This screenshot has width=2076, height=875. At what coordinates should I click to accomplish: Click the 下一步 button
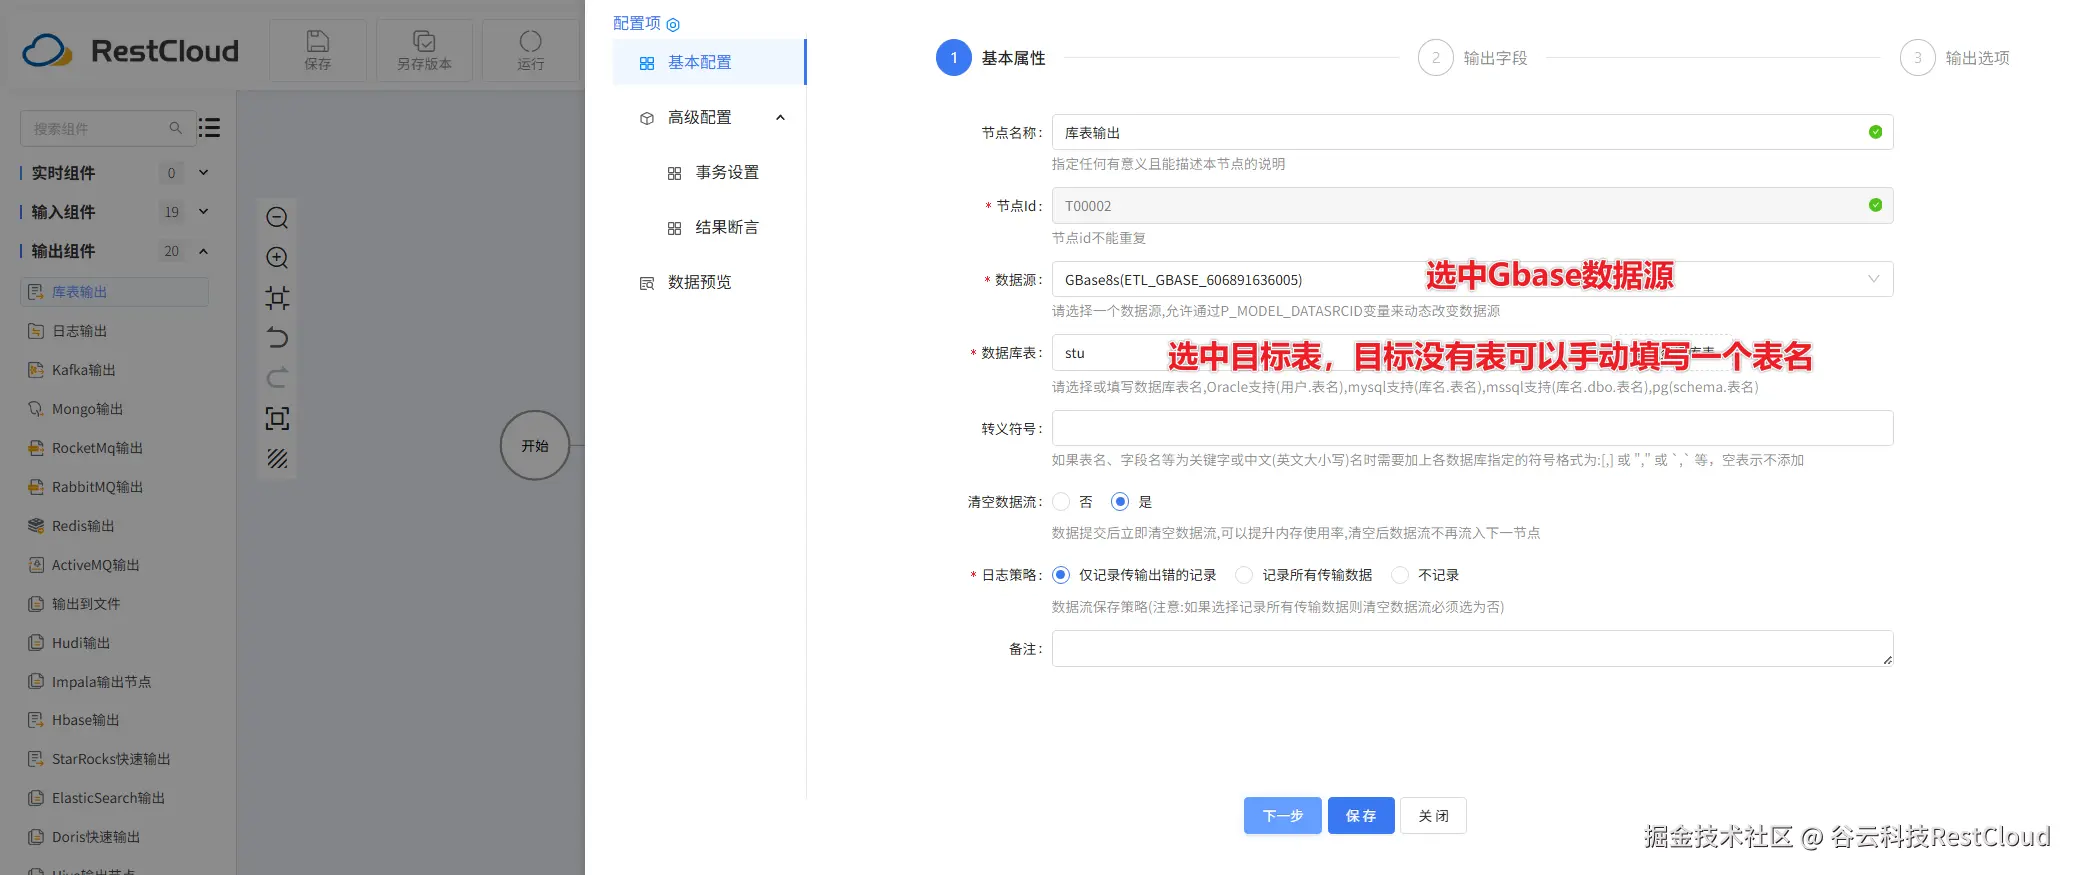point(1283,816)
